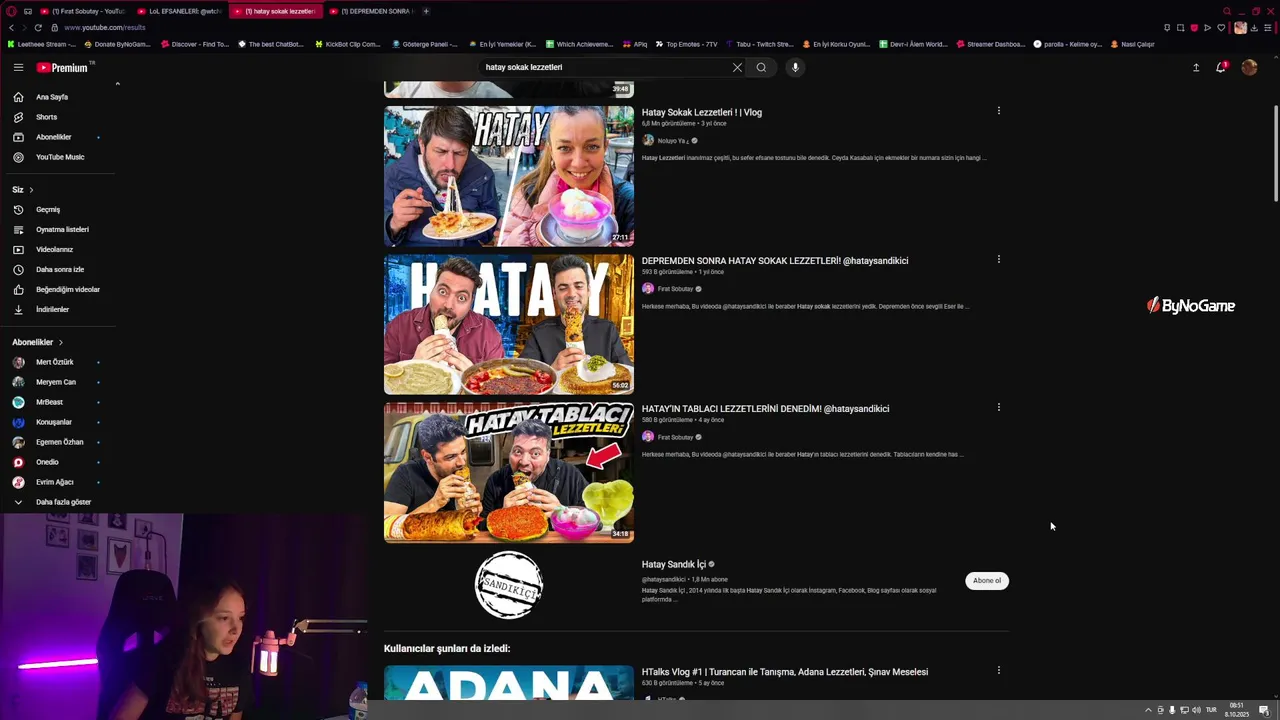Open the create upload icon
Viewport: 1280px width, 720px height.
pyautogui.click(x=1196, y=67)
